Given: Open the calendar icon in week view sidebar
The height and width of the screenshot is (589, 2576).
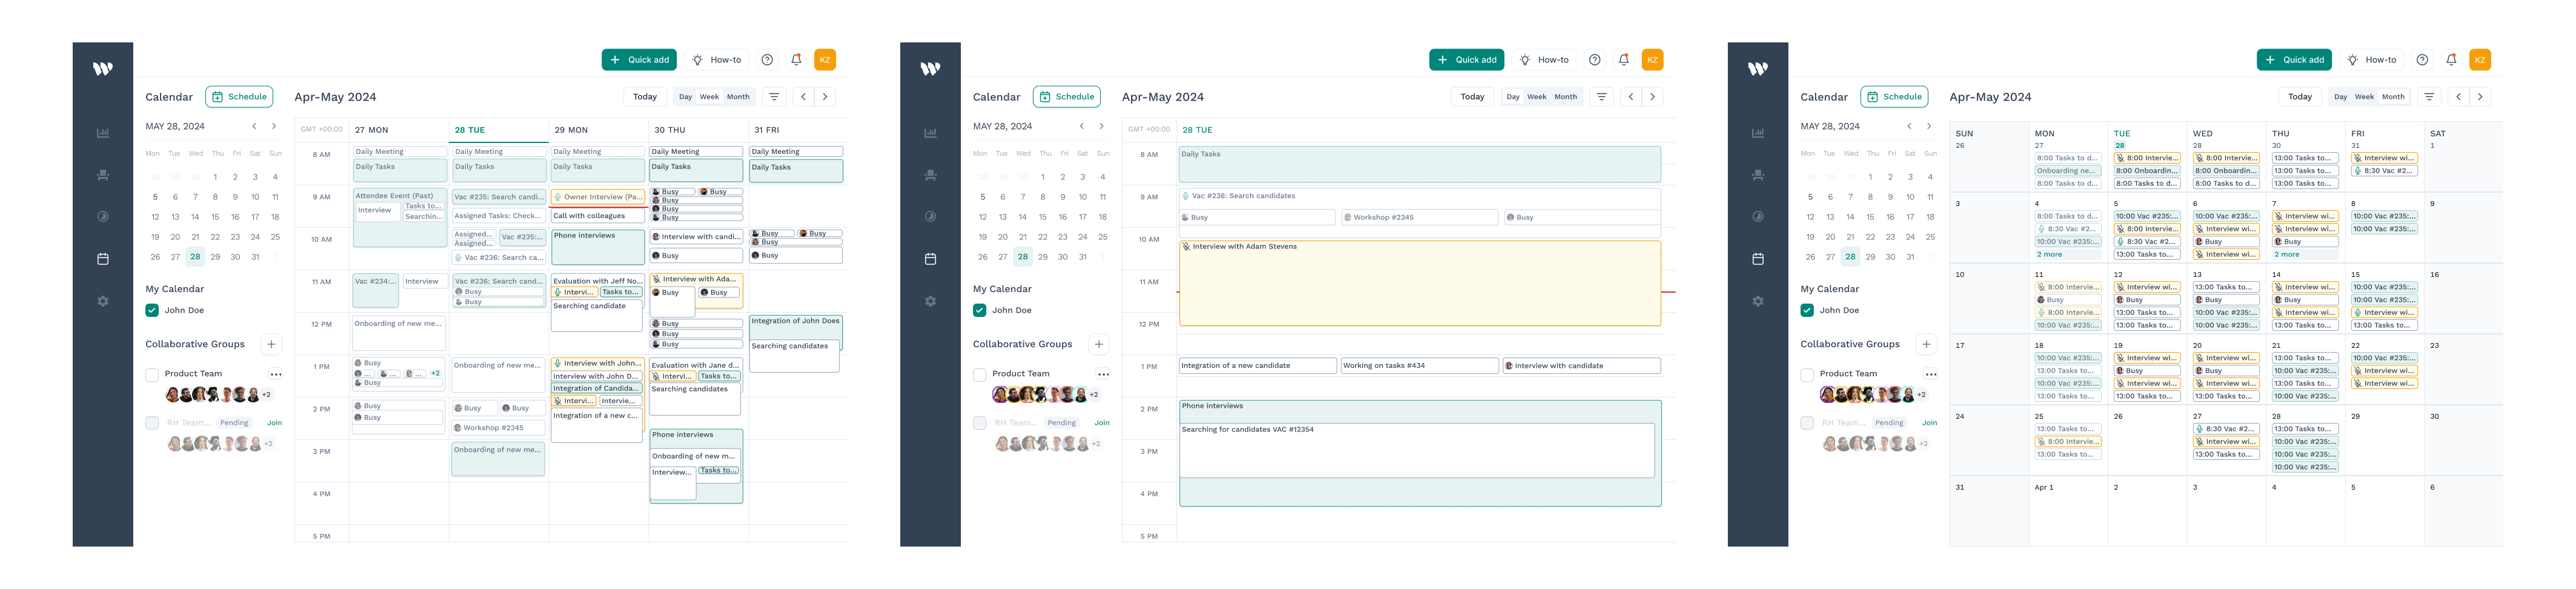Looking at the screenshot, I should [x=102, y=259].
